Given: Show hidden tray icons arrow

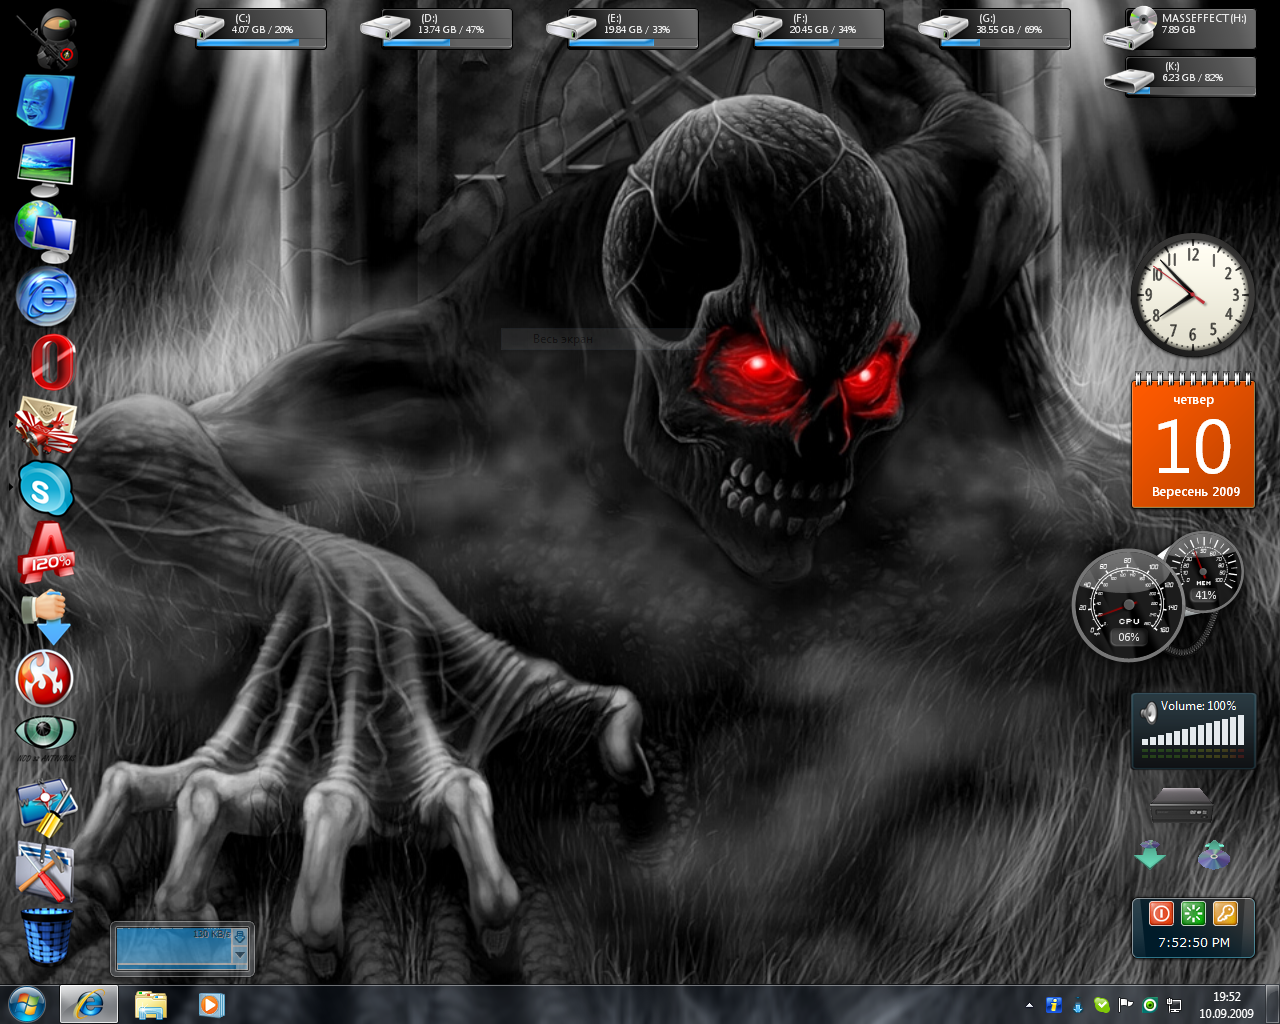Looking at the screenshot, I should [x=1029, y=1005].
